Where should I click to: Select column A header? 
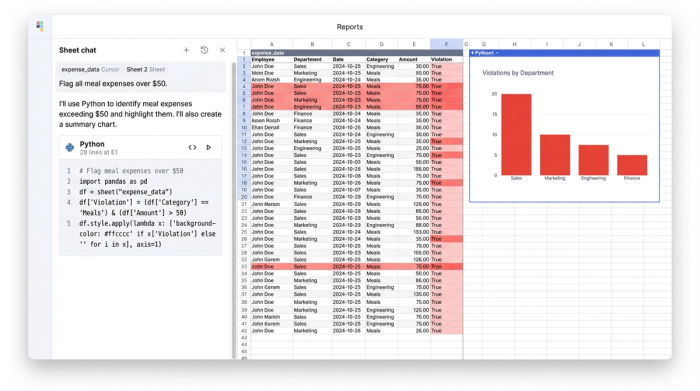pos(271,44)
